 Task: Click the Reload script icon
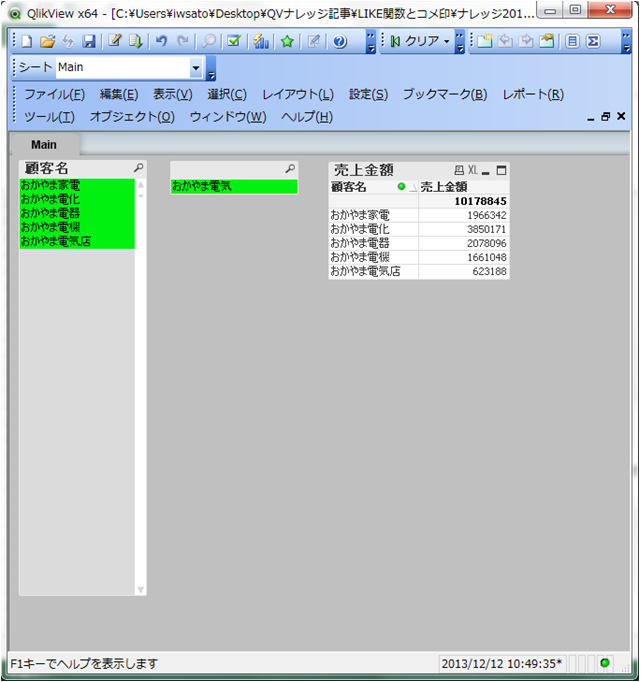coord(136,41)
